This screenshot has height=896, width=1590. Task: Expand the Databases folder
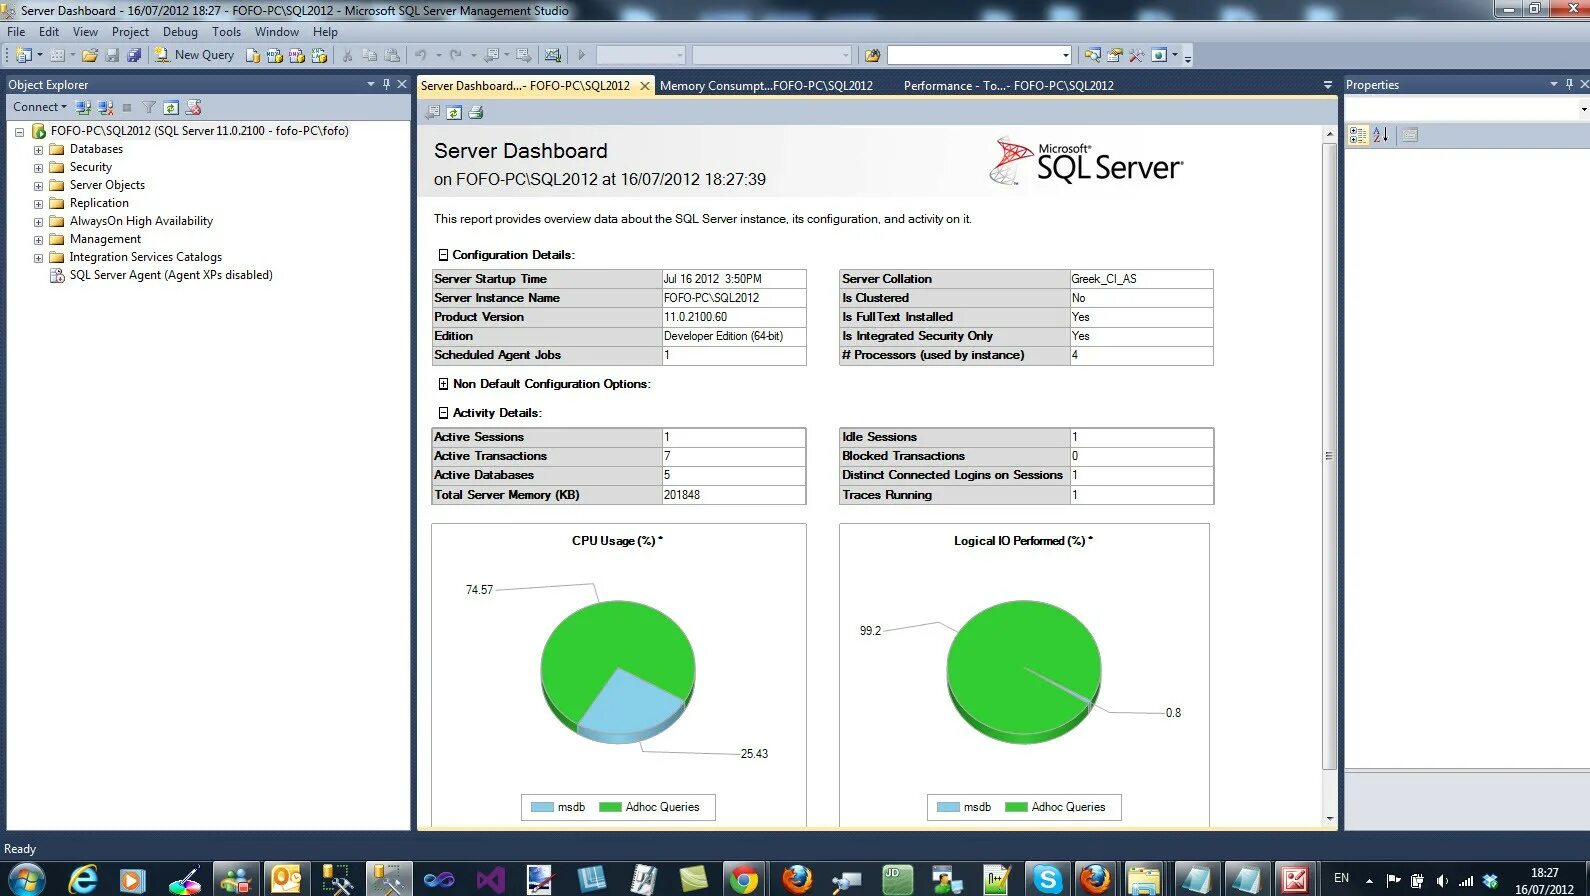[x=38, y=150]
